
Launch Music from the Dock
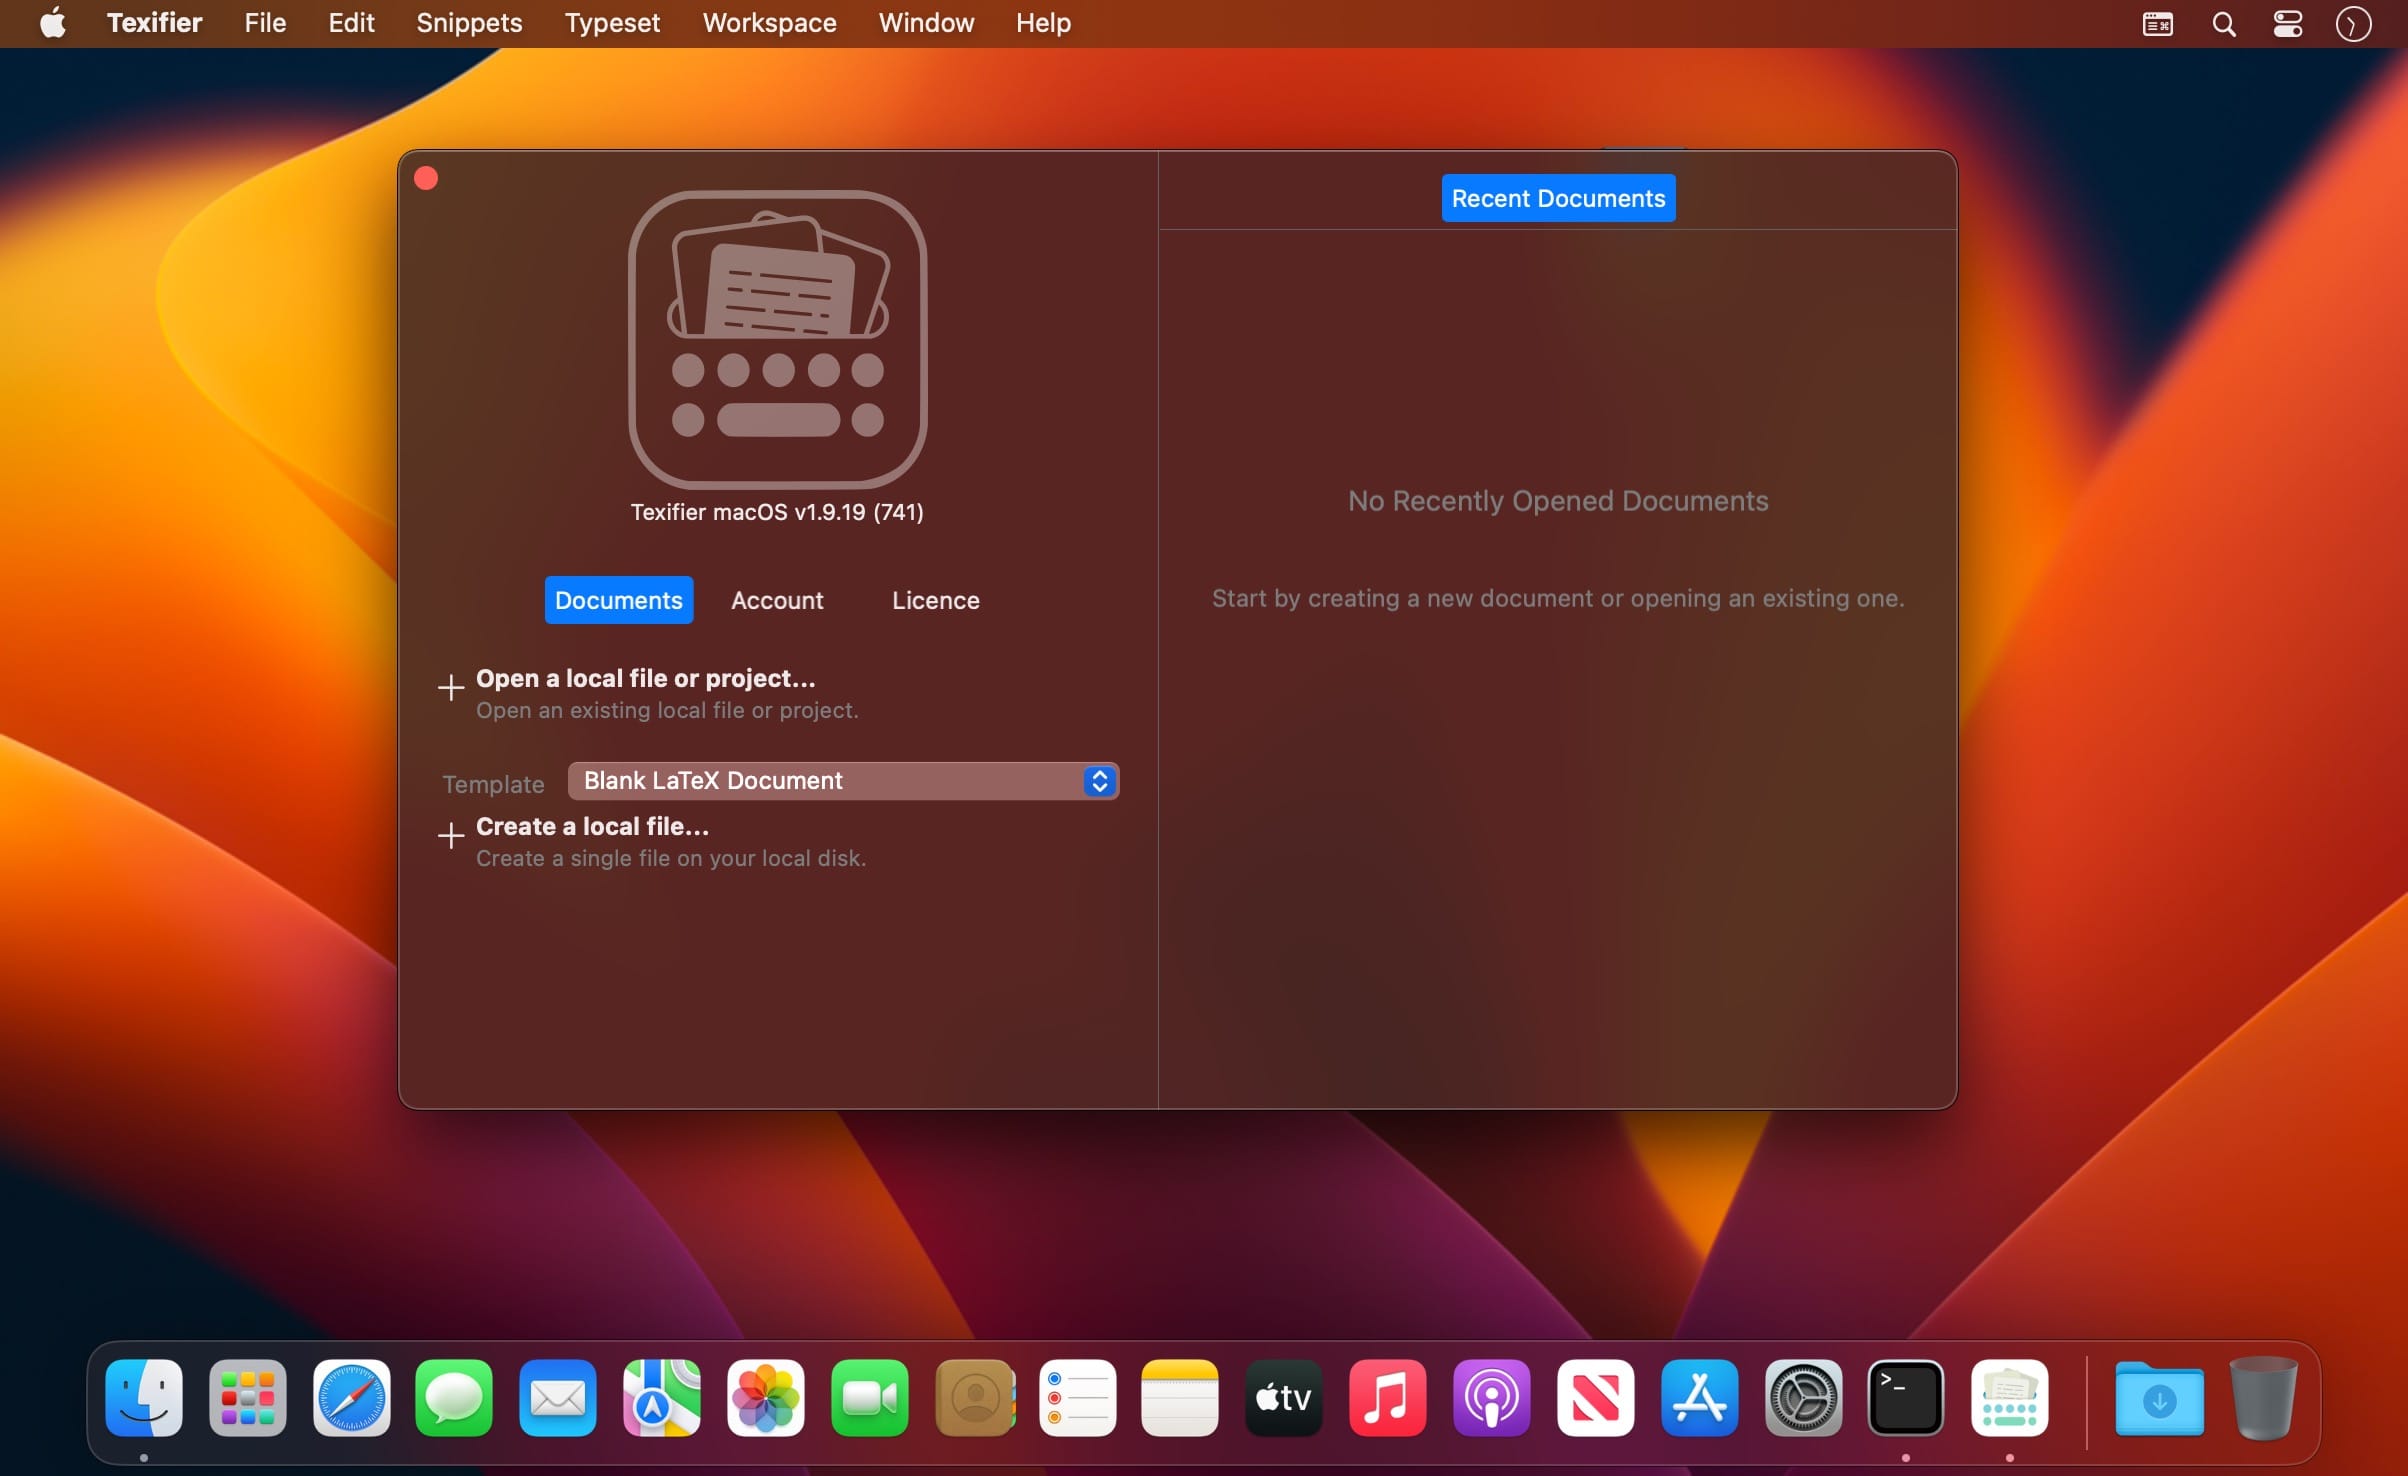coord(1388,1398)
